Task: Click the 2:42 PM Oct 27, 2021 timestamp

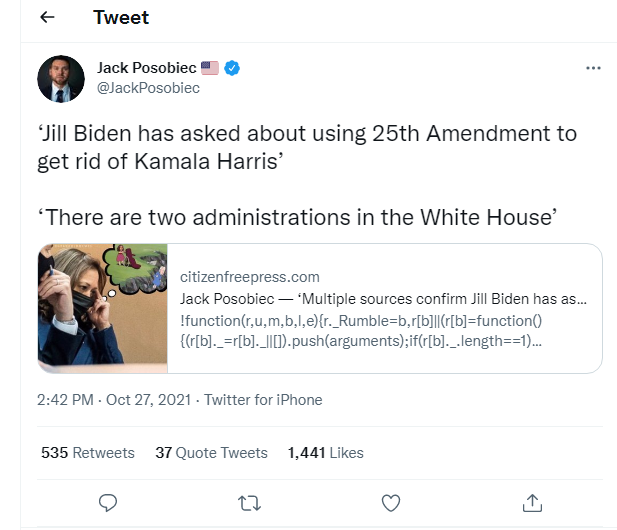Action: [114, 400]
